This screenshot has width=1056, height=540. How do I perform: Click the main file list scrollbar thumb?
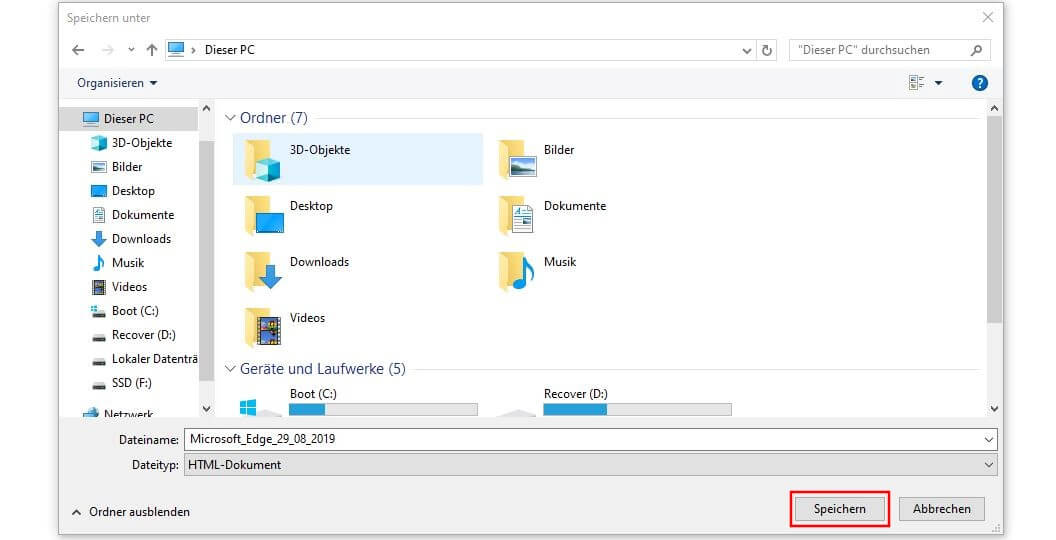994,220
